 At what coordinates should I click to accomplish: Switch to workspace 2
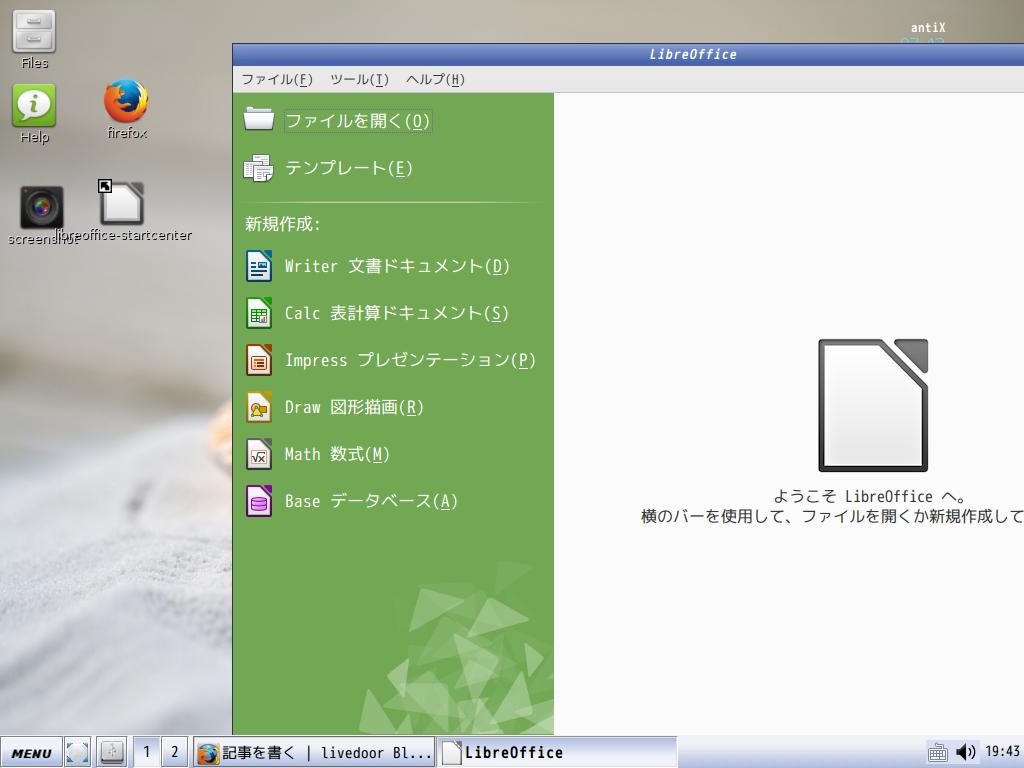pos(174,752)
